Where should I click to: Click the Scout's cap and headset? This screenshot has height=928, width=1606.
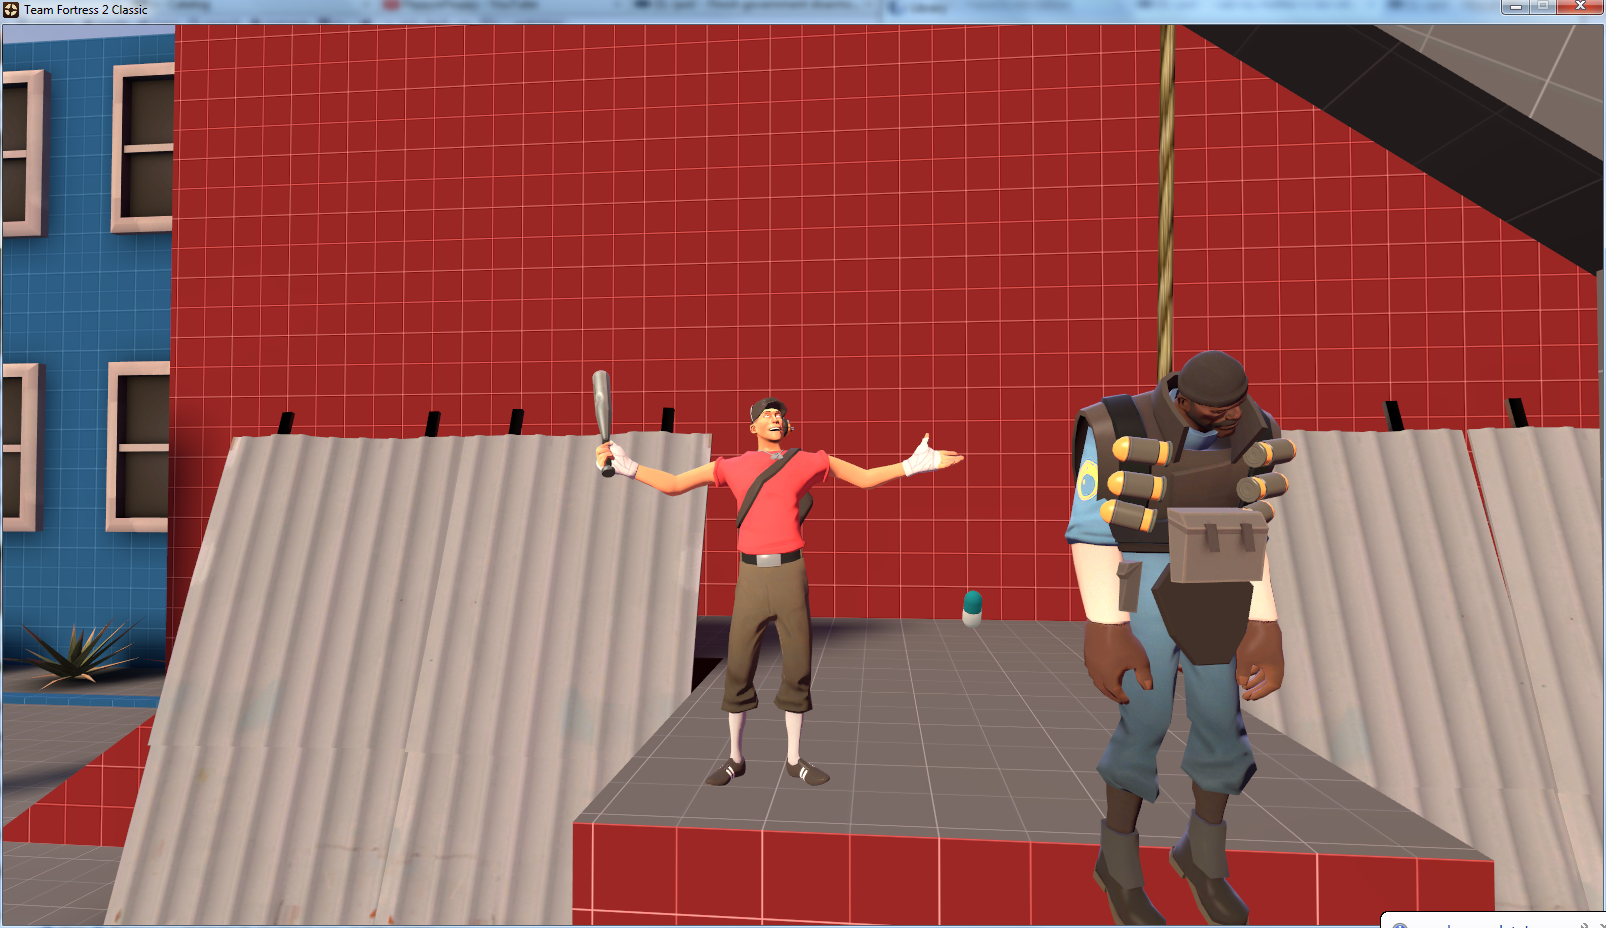point(769,412)
